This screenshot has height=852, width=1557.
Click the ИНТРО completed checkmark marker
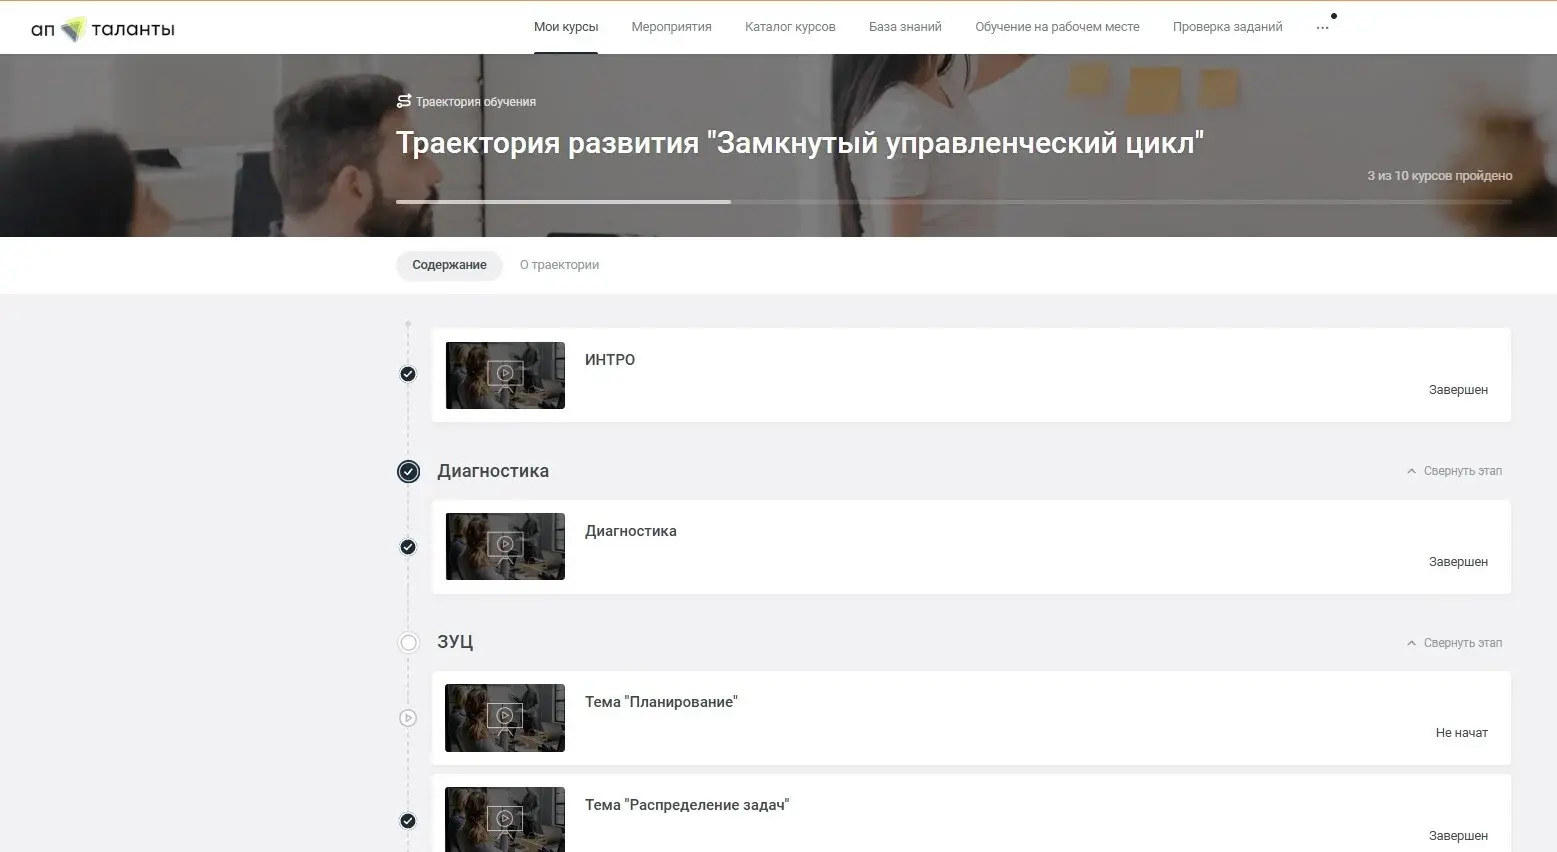[408, 374]
